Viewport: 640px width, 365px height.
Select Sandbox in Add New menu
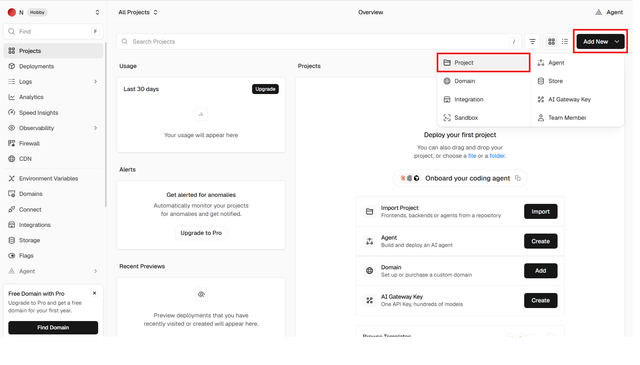coord(484,118)
